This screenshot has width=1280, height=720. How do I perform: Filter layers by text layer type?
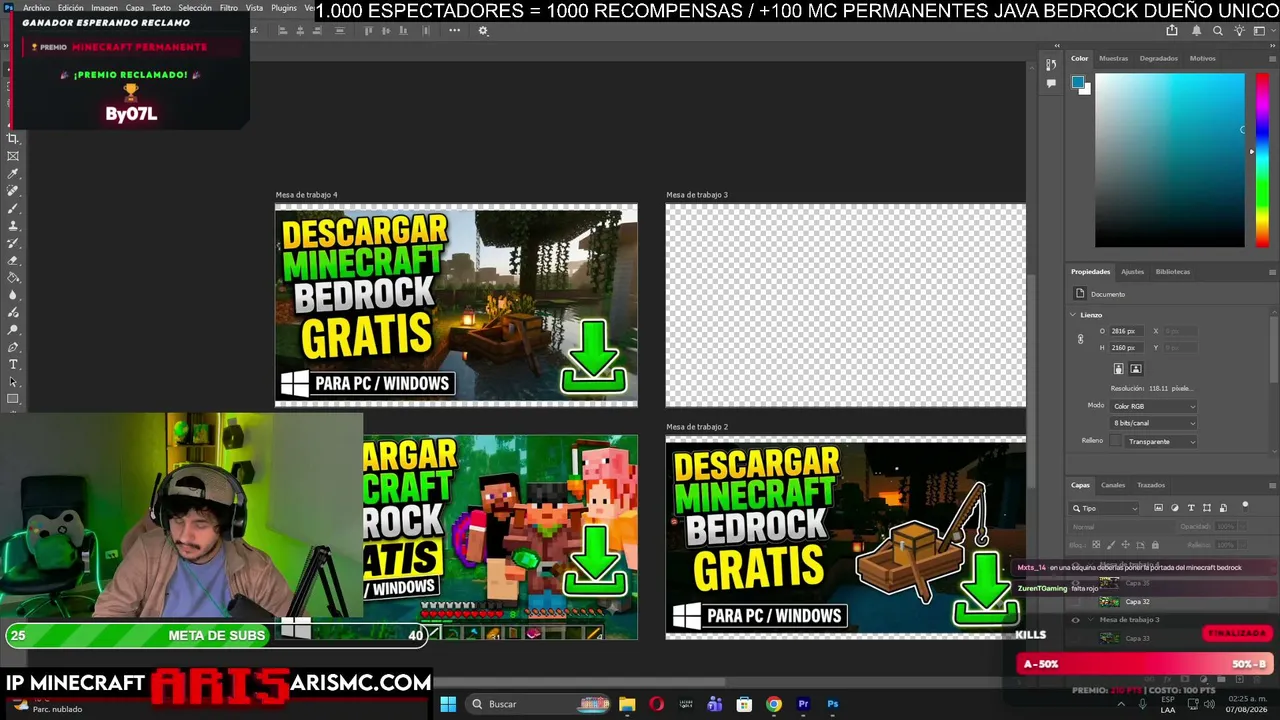click(x=1191, y=508)
